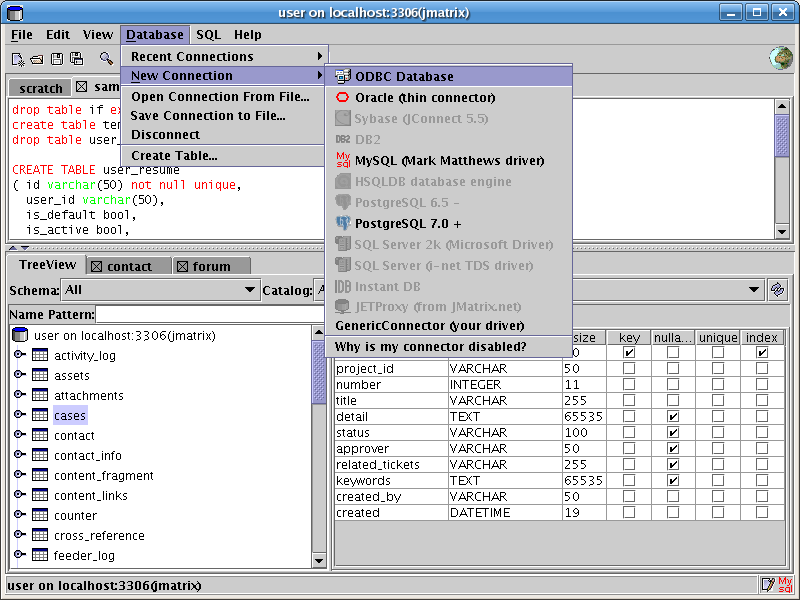Click the magnifier search toolbar icon

106,59
